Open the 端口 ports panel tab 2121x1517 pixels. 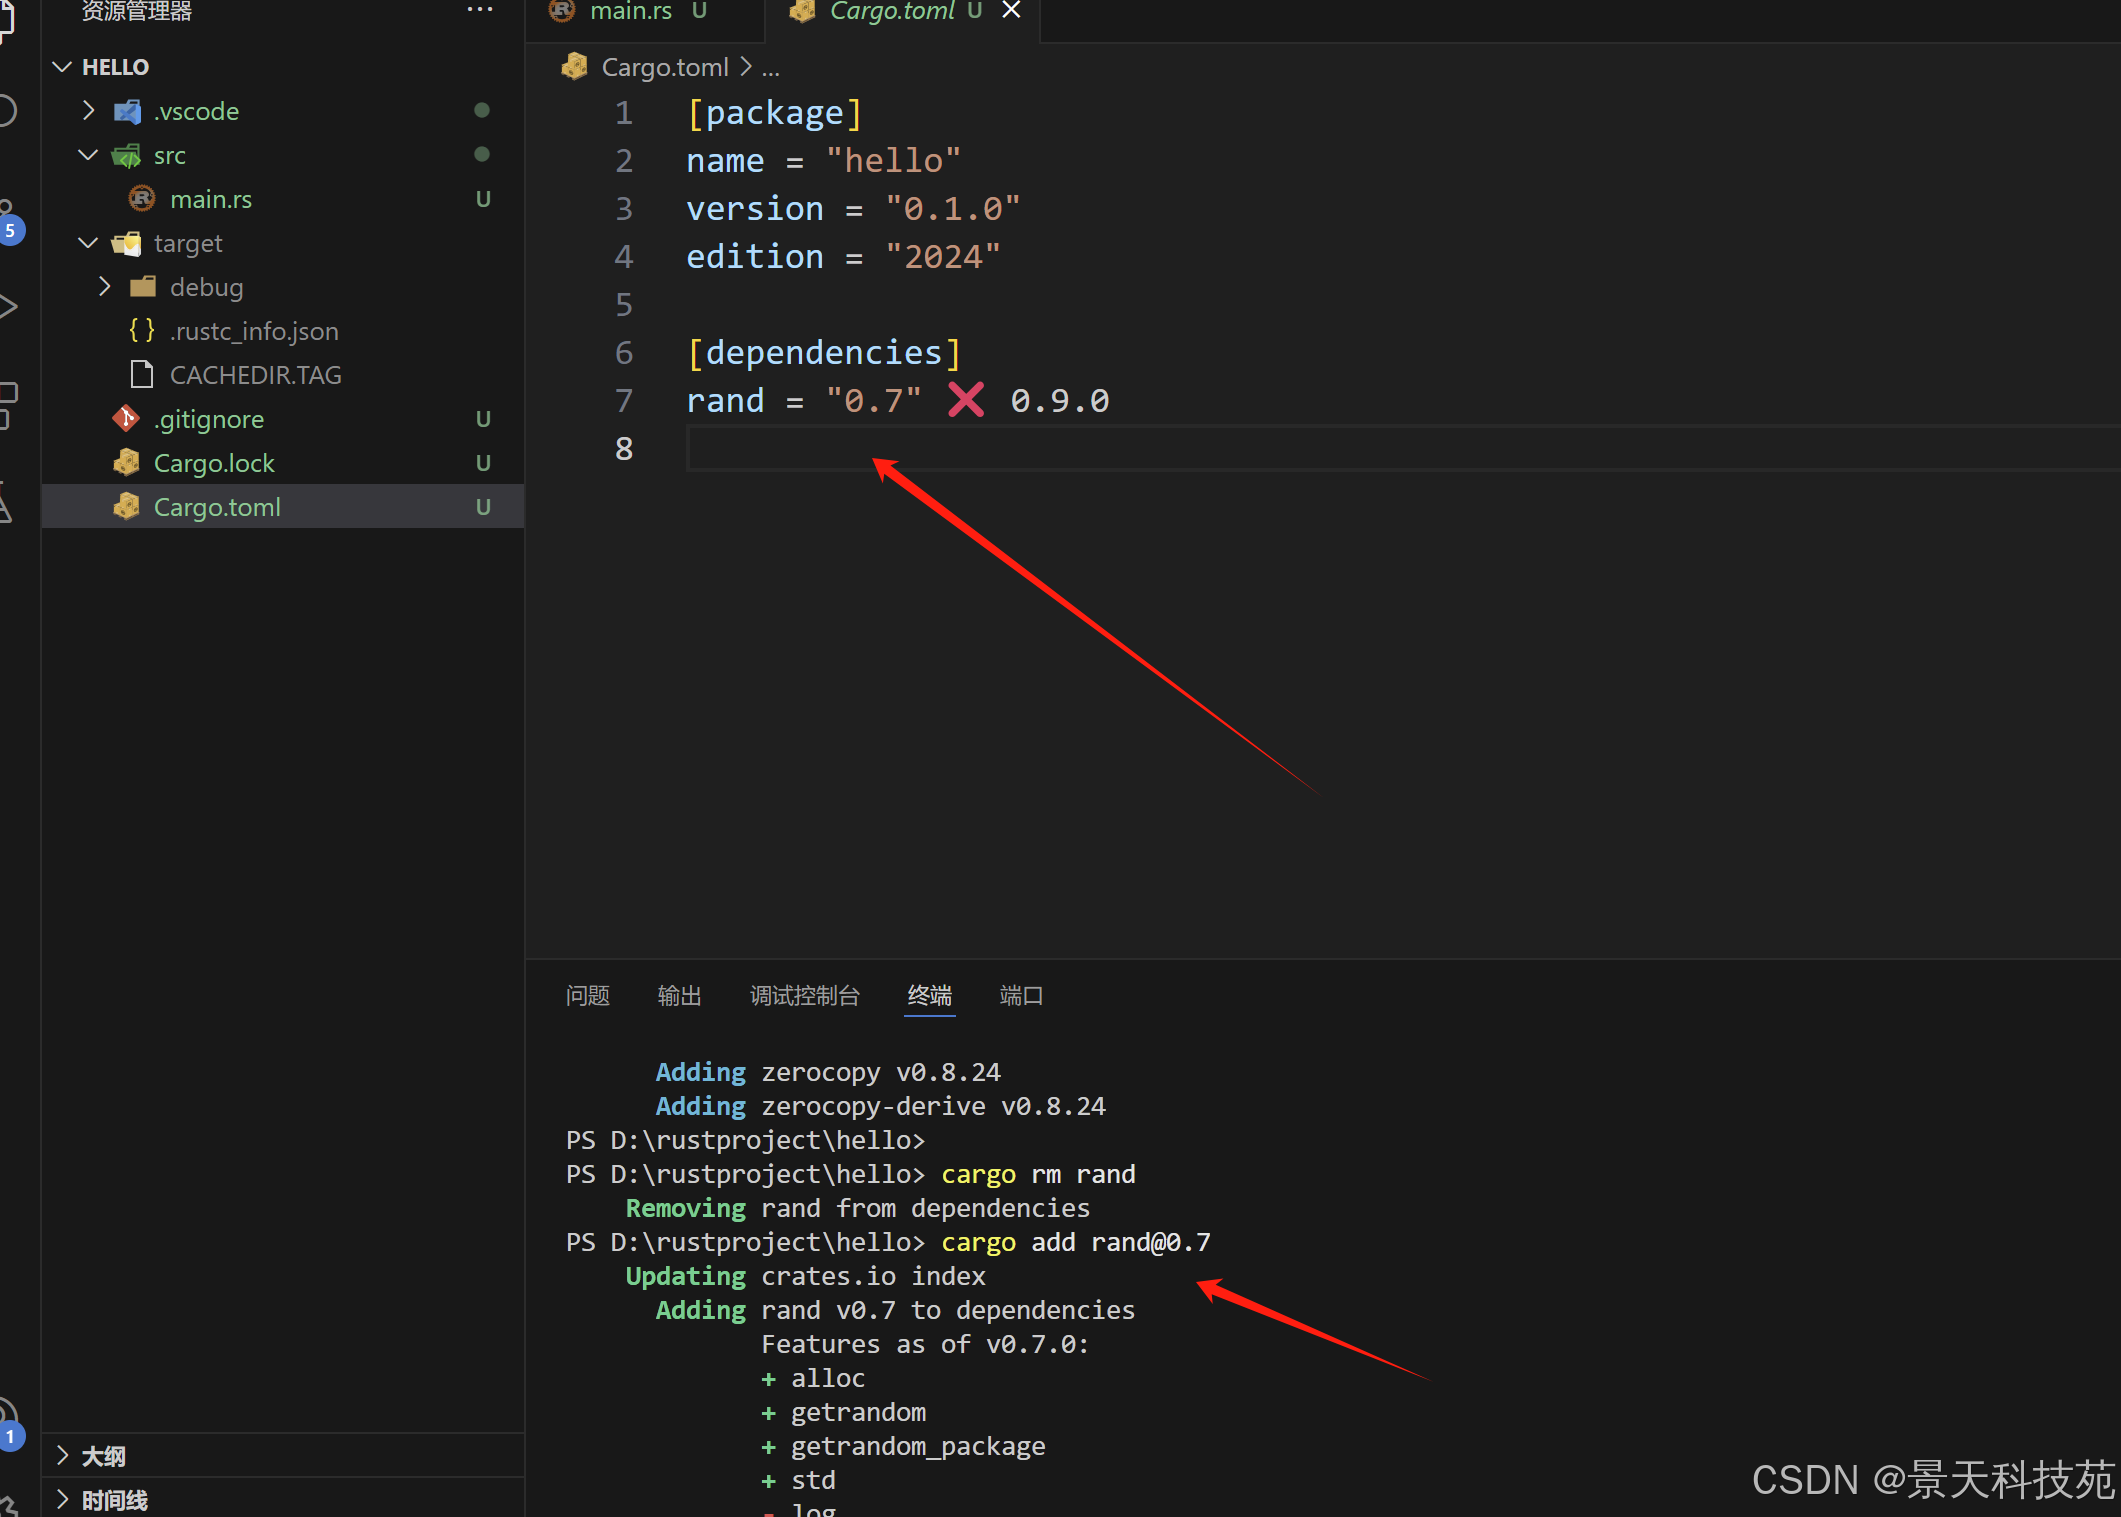point(1020,995)
